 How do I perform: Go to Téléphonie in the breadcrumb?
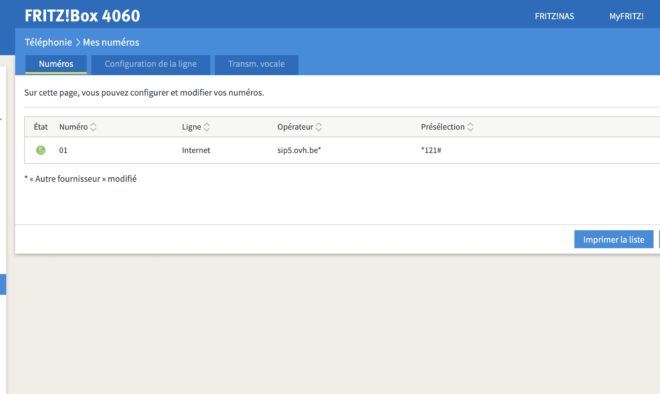pyautogui.click(x=48, y=42)
